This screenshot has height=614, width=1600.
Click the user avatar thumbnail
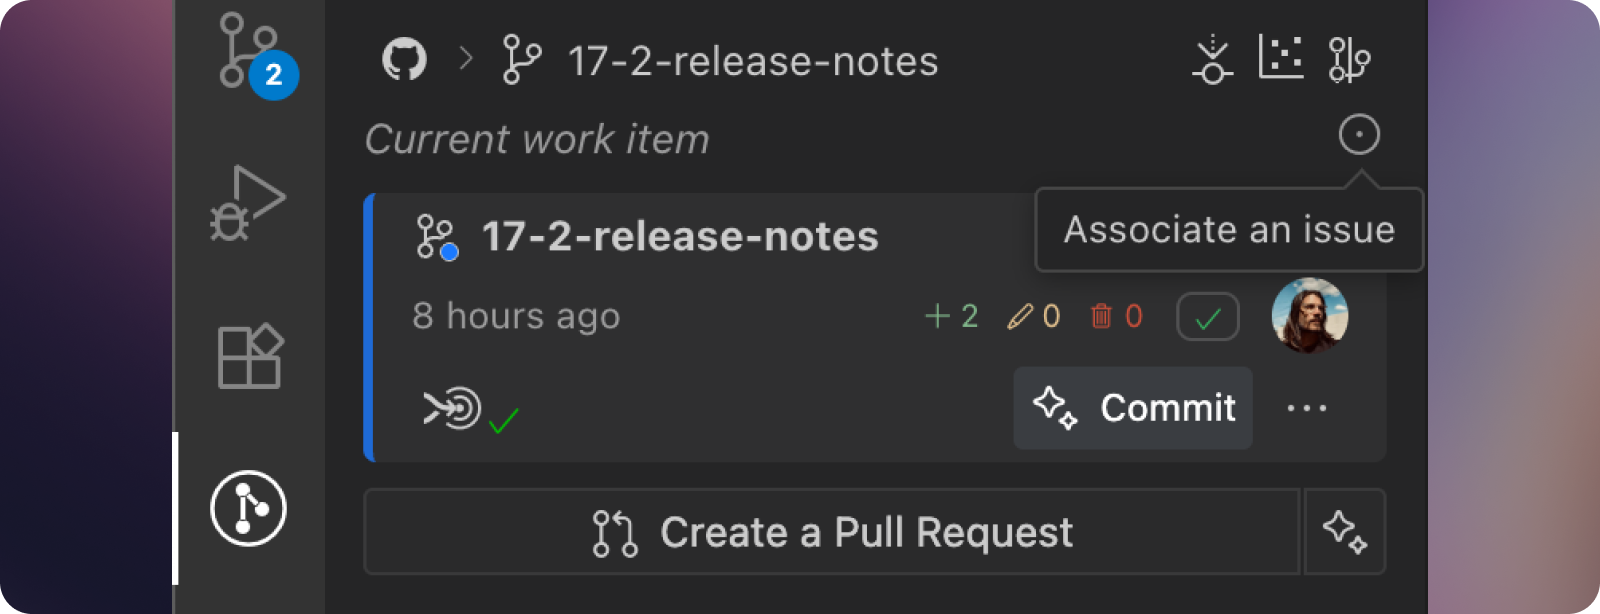[x=1310, y=315]
